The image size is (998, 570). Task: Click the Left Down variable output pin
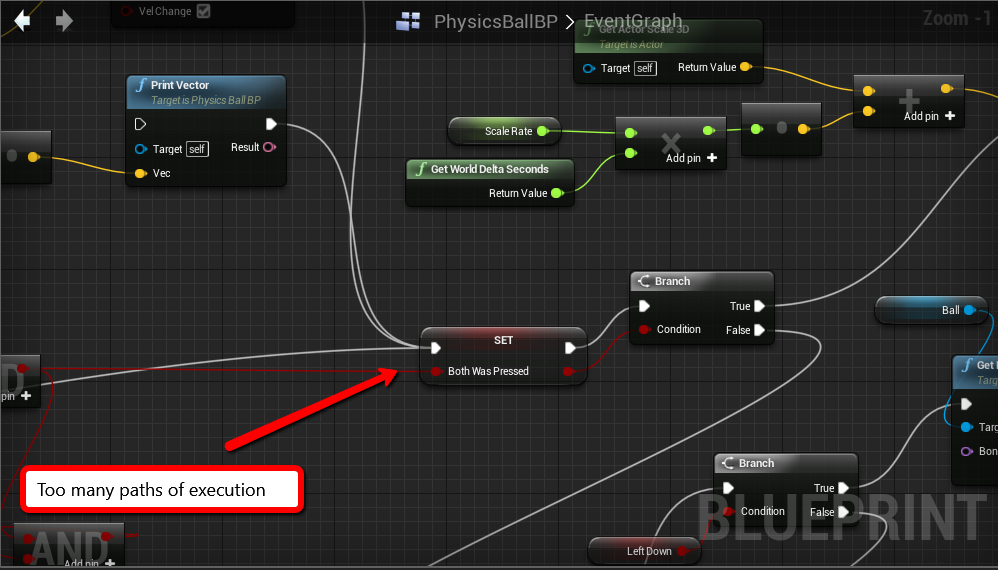pyautogui.click(x=682, y=551)
